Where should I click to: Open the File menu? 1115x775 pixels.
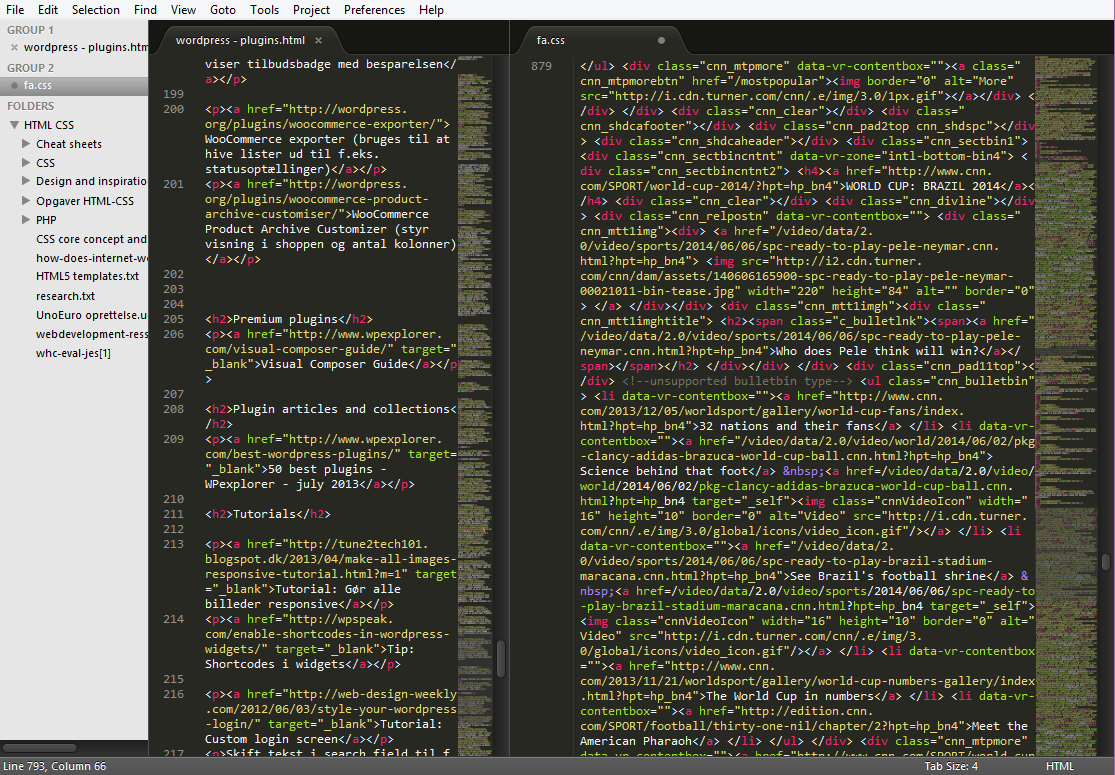[15, 10]
